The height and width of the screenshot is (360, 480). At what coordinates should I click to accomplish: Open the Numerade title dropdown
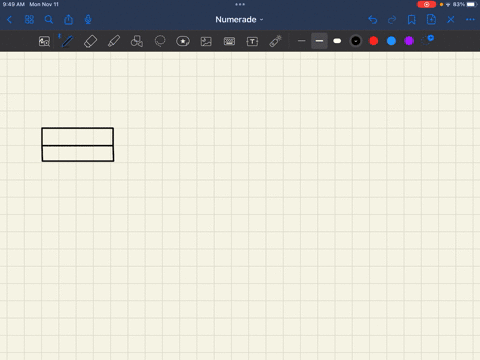pyautogui.click(x=239, y=20)
